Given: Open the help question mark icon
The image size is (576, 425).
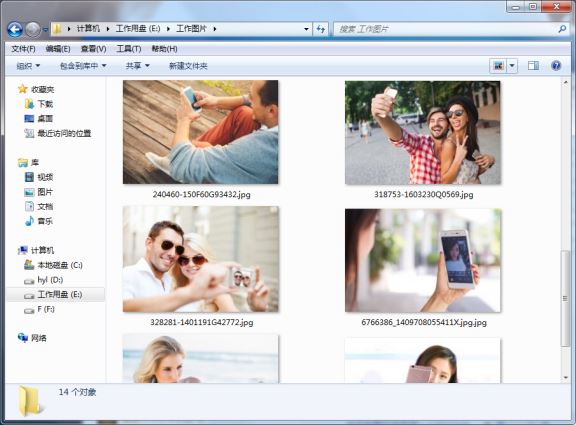Looking at the screenshot, I should (556, 66).
